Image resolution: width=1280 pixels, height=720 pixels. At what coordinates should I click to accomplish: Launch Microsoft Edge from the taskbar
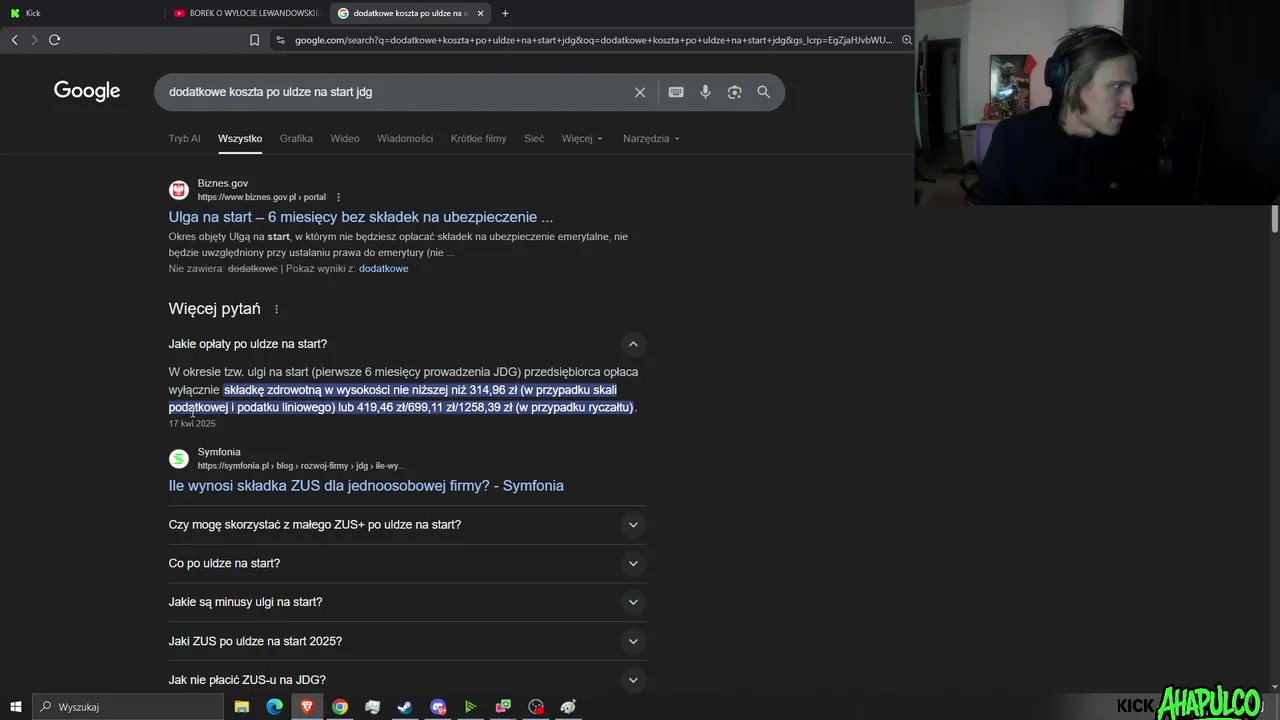coord(274,707)
